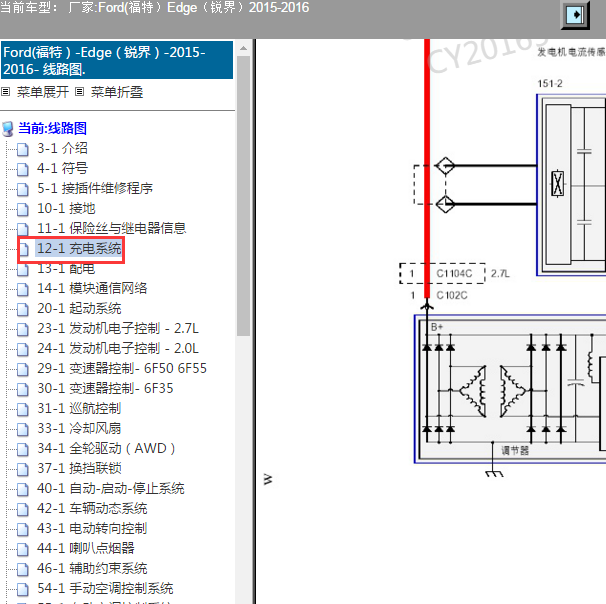This screenshot has height=604, width=606.
Task: Click the 2.7L label beside C1104C
Action: pyautogui.click(x=500, y=274)
